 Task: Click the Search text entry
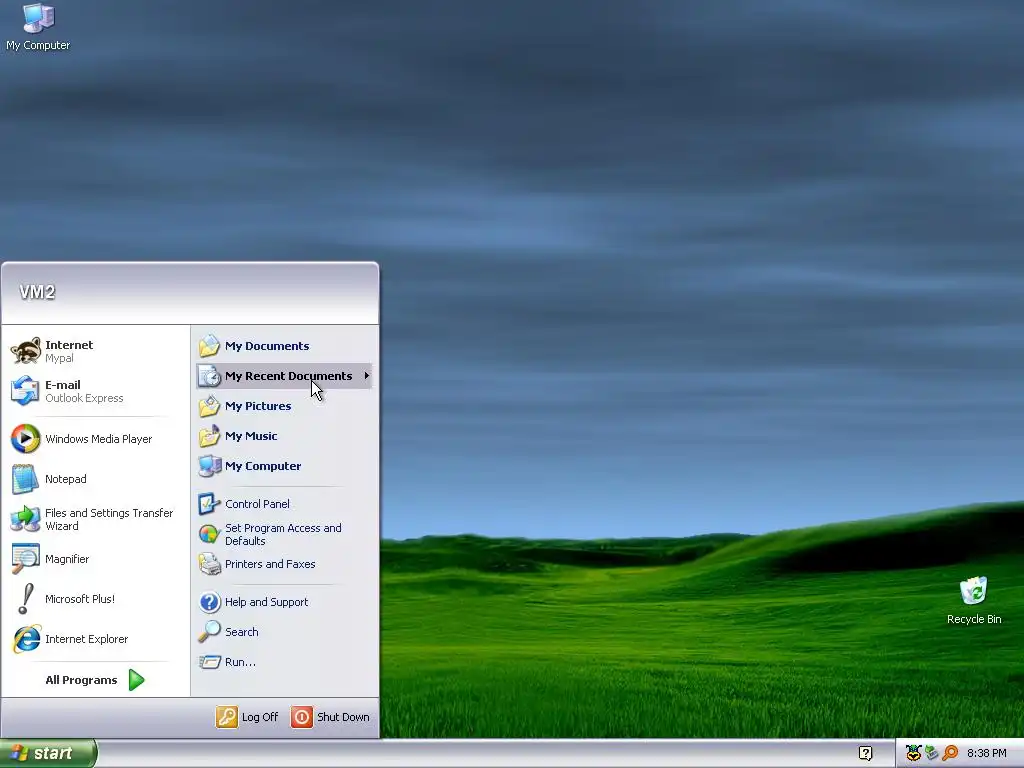click(242, 632)
